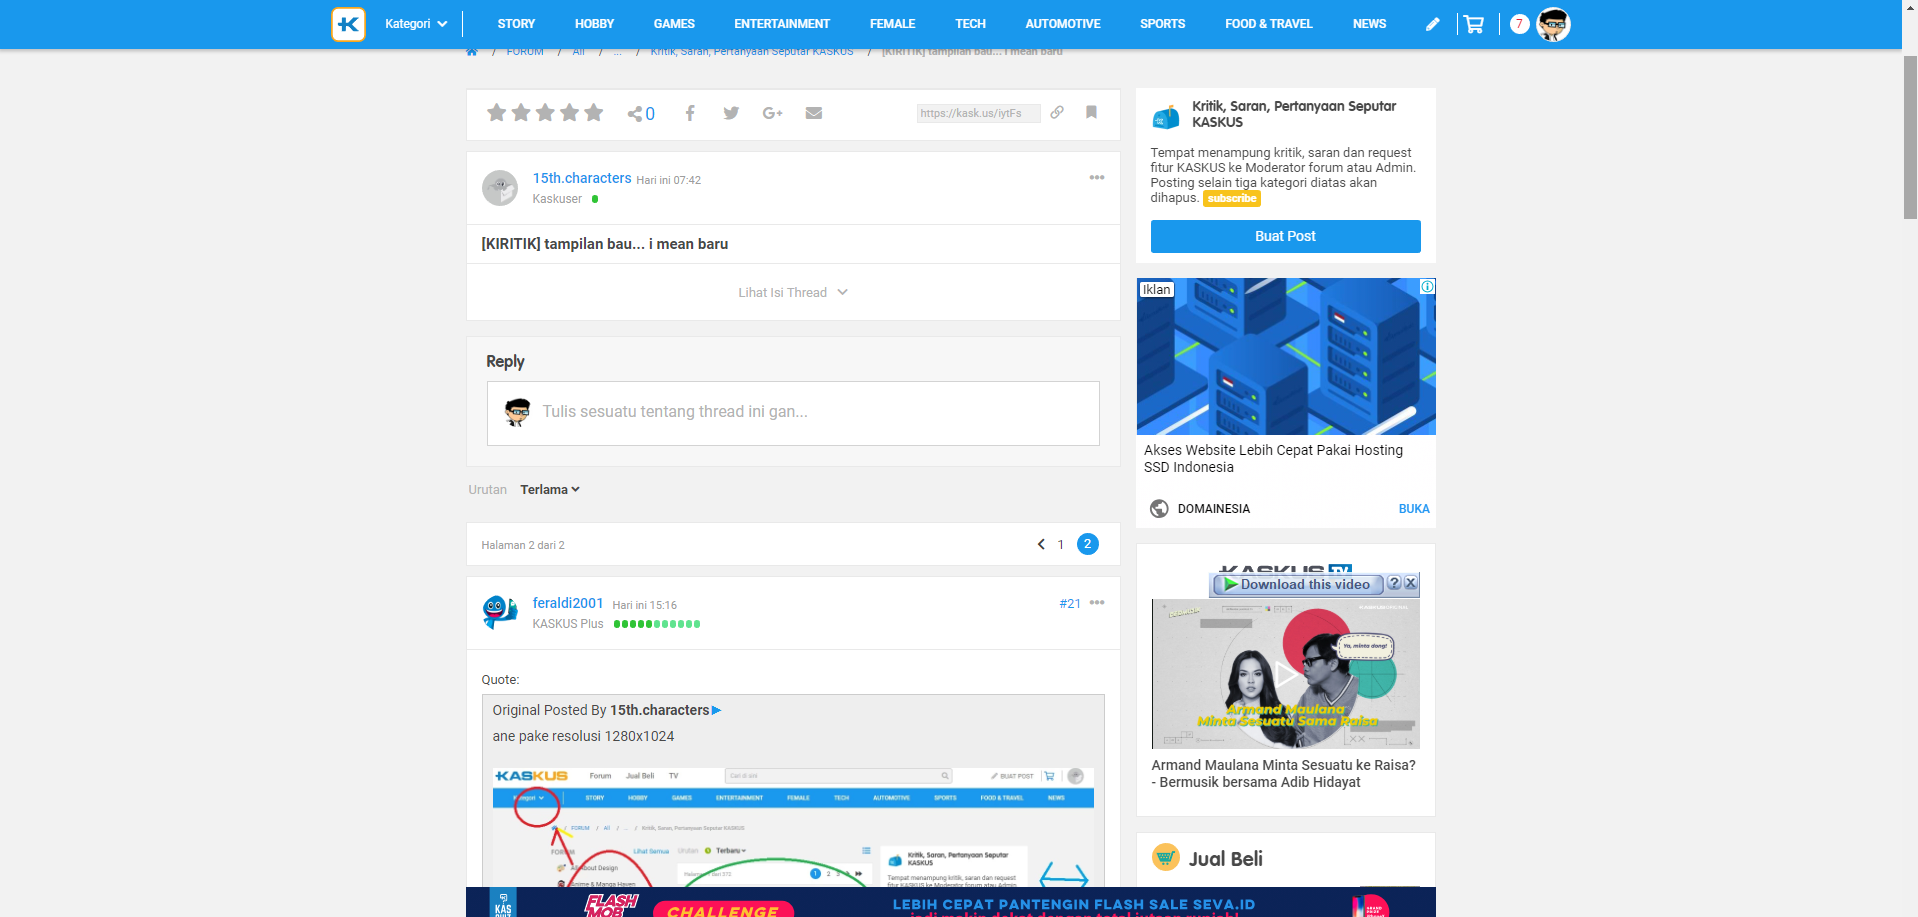
Task: Share thread via email icon
Action: [x=814, y=113]
